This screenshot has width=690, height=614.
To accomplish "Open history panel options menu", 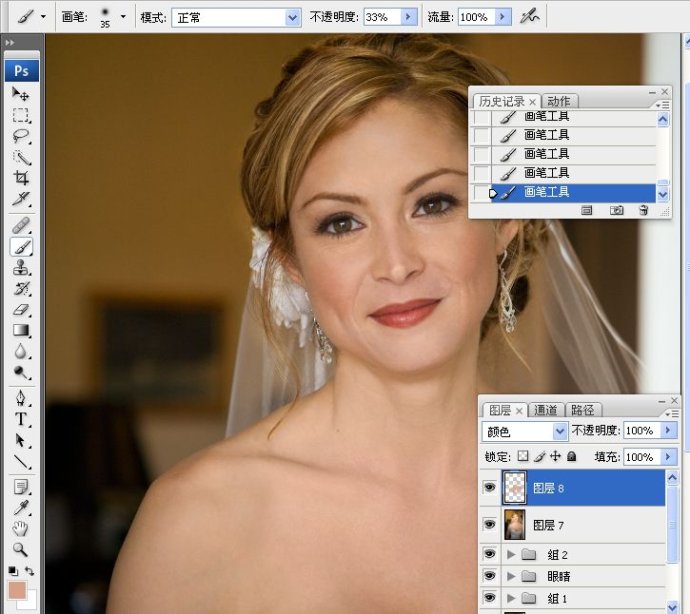I will pos(663,105).
